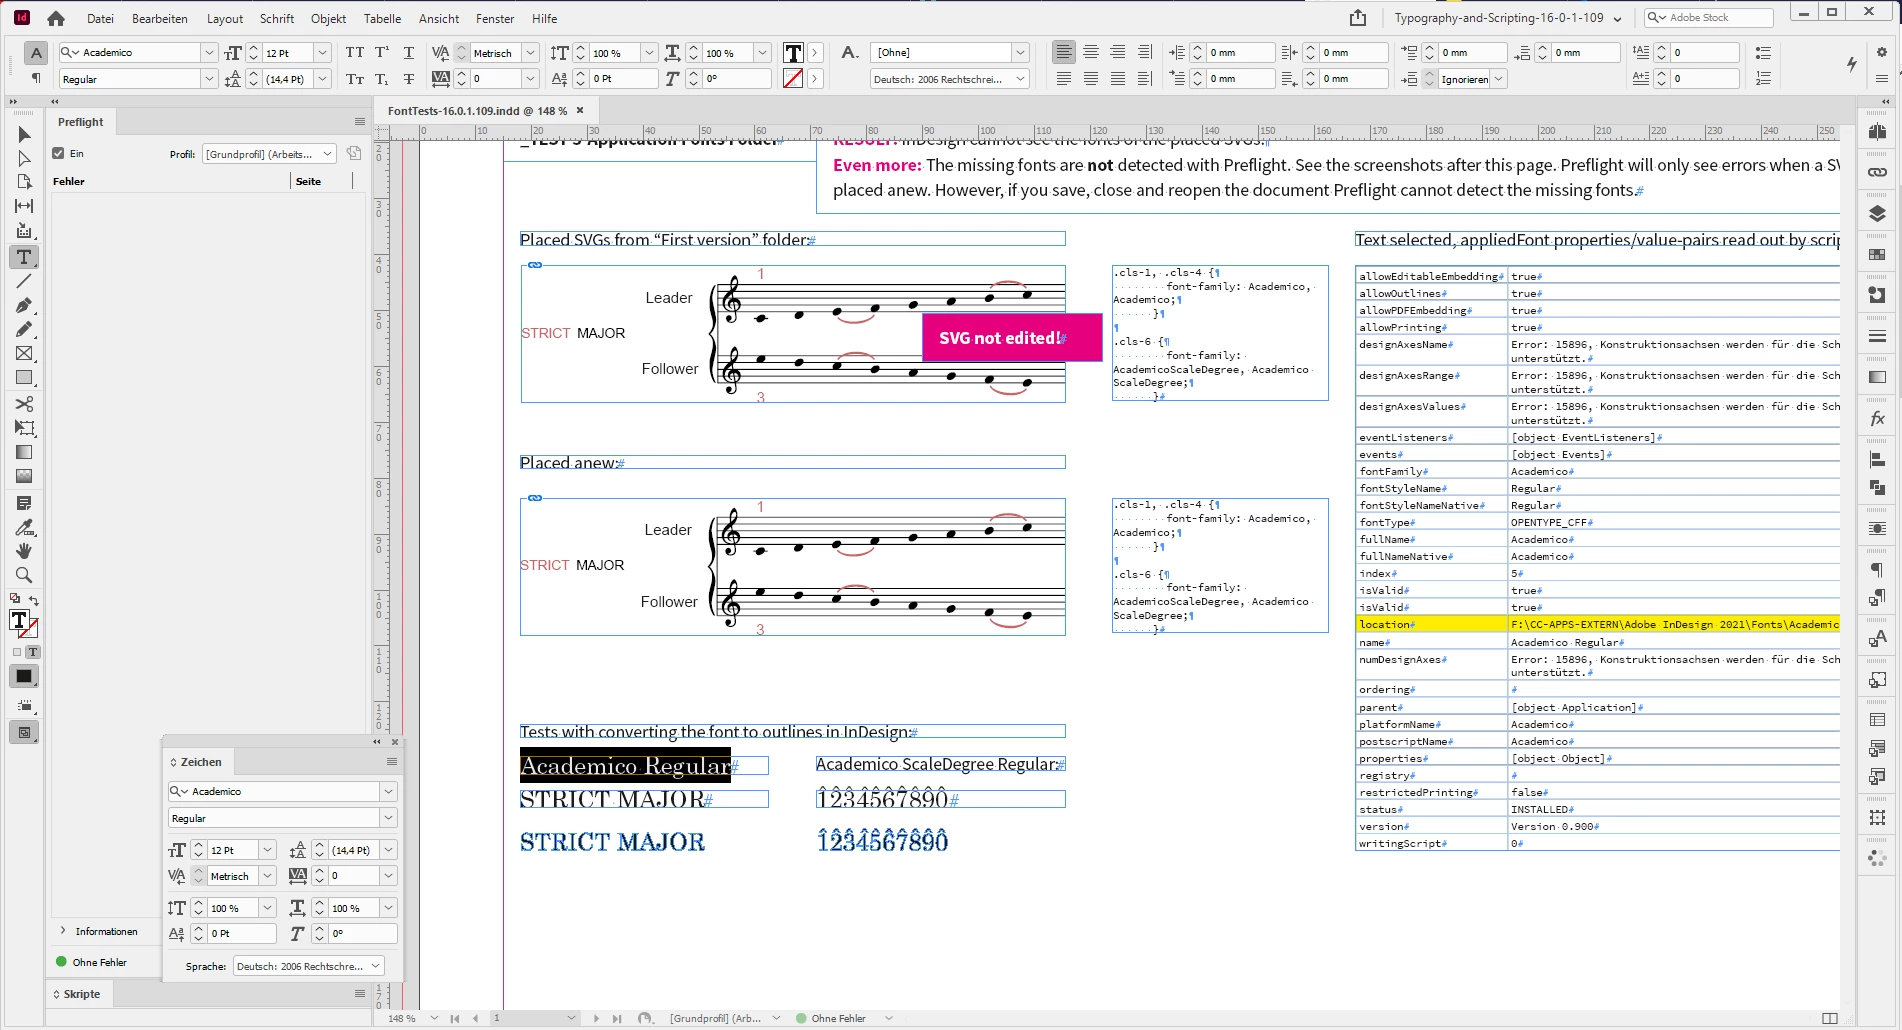Open the Tabelle menu
This screenshot has width=1902, height=1030.
[382, 18]
